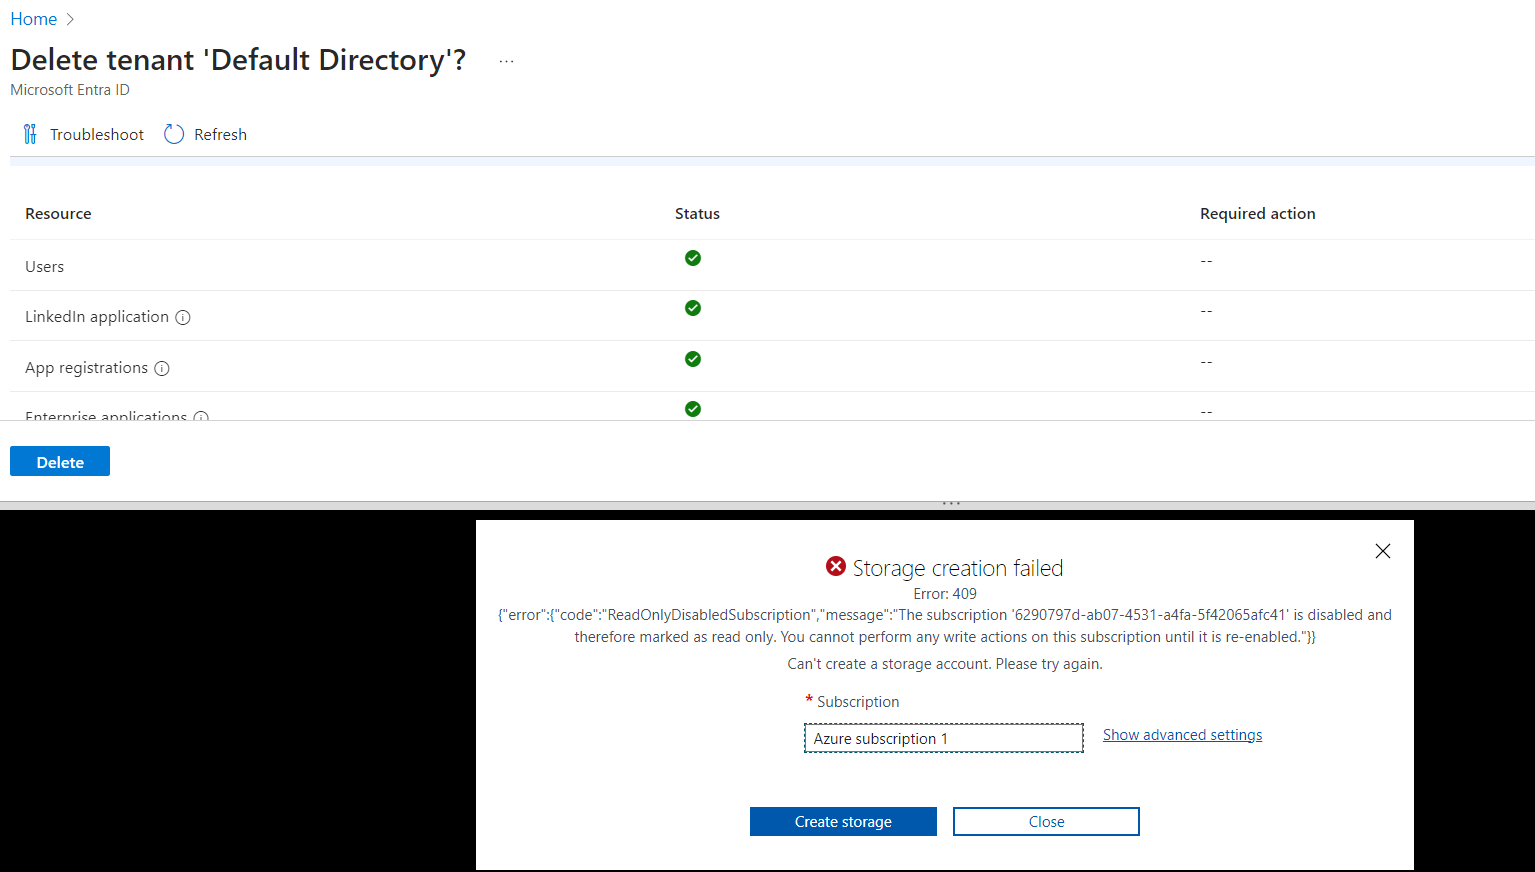The height and width of the screenshot is (872, 1535).
Task: Dismiss the dialog with the X icon
Action: [1382, 551]
